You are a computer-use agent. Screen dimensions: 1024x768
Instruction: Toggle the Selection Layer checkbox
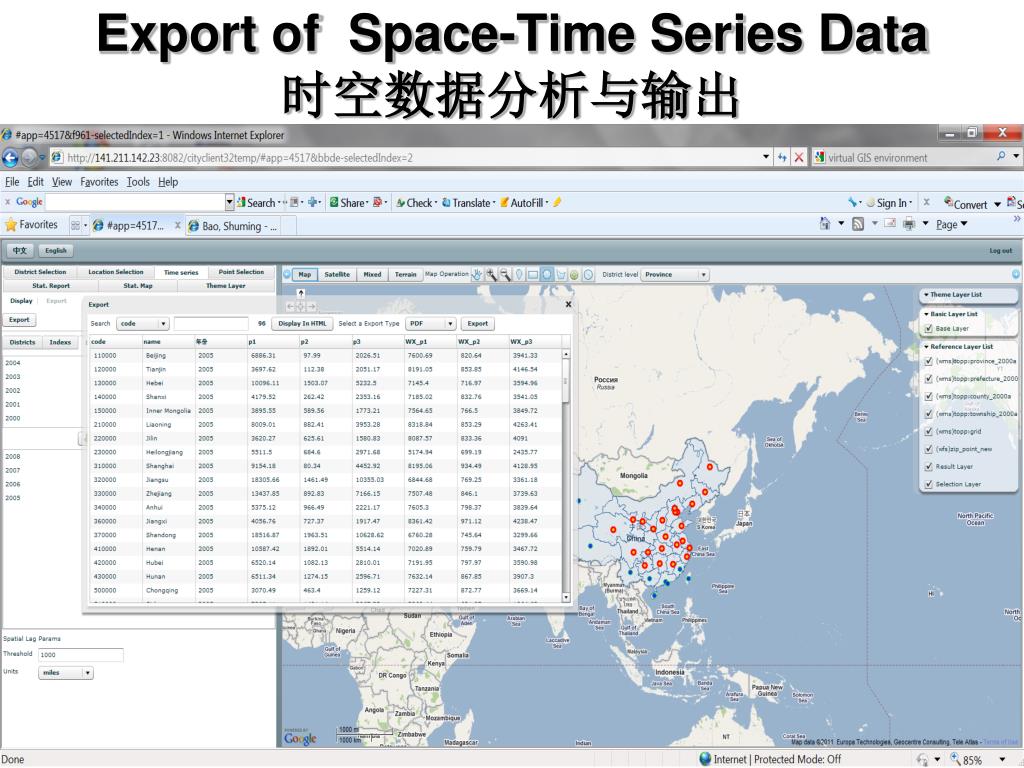pyautogui.click(x=928, y=485)
